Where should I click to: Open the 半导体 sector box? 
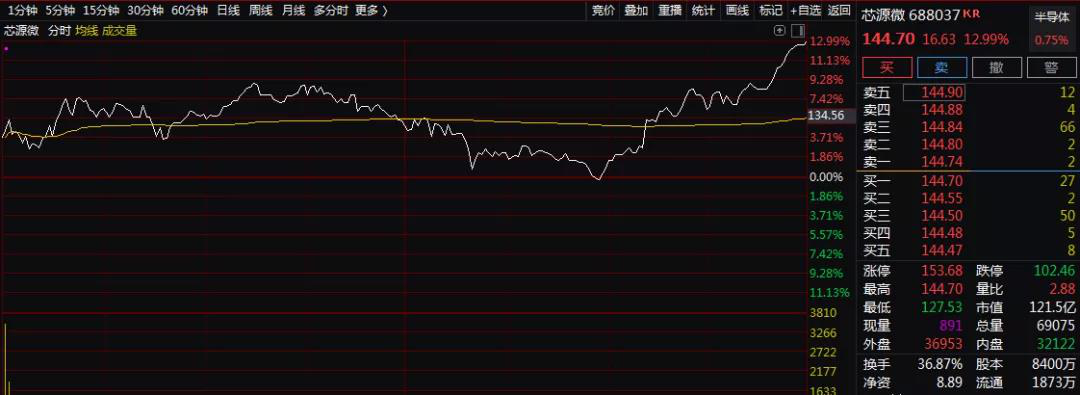(x=1052, y=28)
